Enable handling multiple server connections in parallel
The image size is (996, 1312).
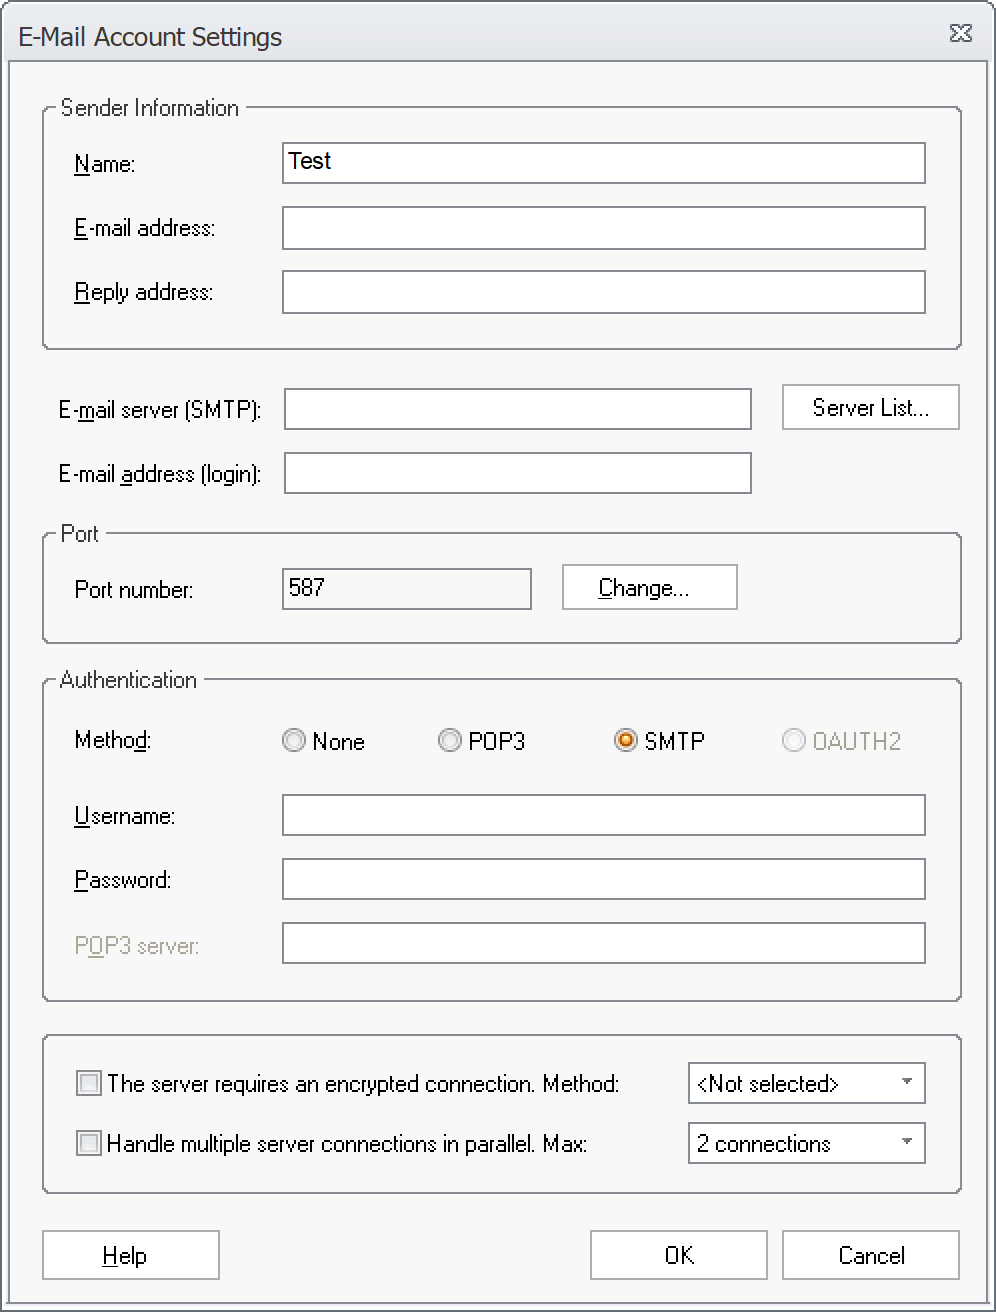[88, 1143]
